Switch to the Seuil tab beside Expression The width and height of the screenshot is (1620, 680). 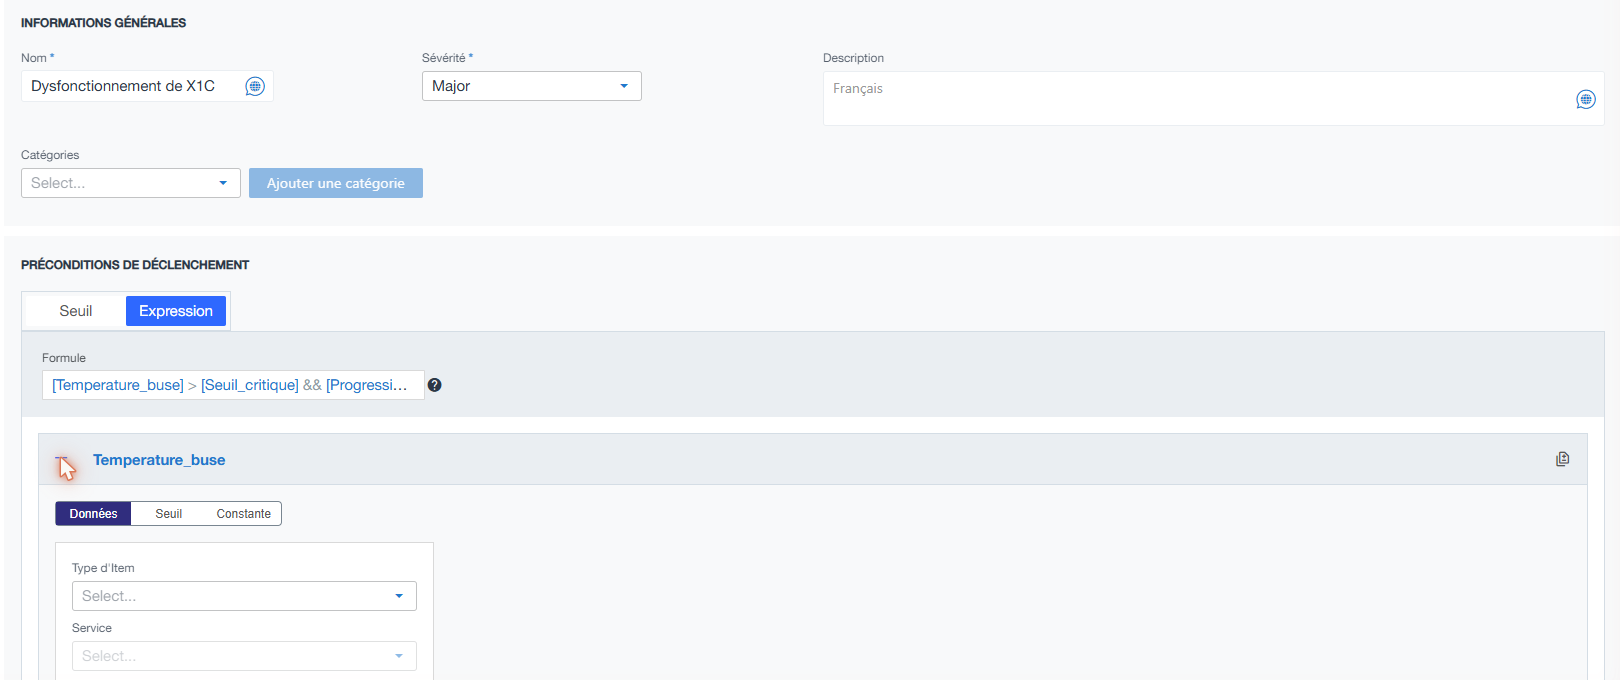(76, 311)
